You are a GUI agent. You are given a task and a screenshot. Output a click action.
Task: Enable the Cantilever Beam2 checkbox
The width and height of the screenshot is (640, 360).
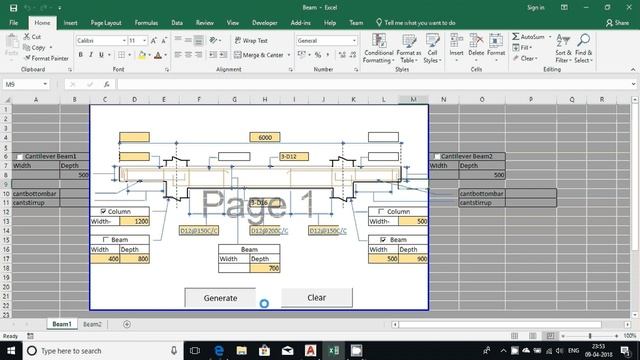(437, 156)
